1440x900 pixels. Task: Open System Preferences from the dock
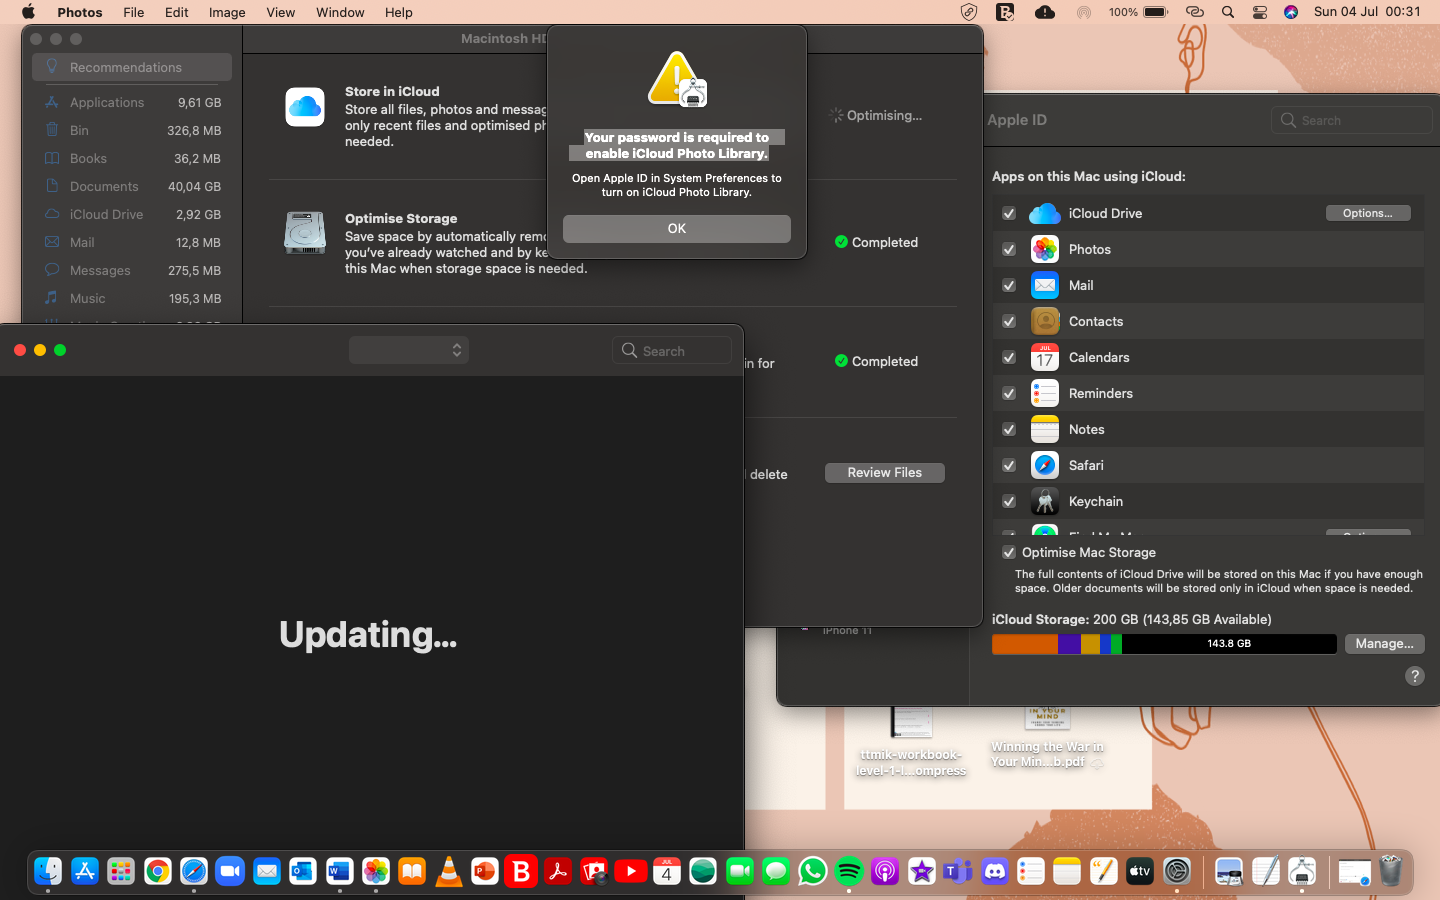(x=1177, y=872)
